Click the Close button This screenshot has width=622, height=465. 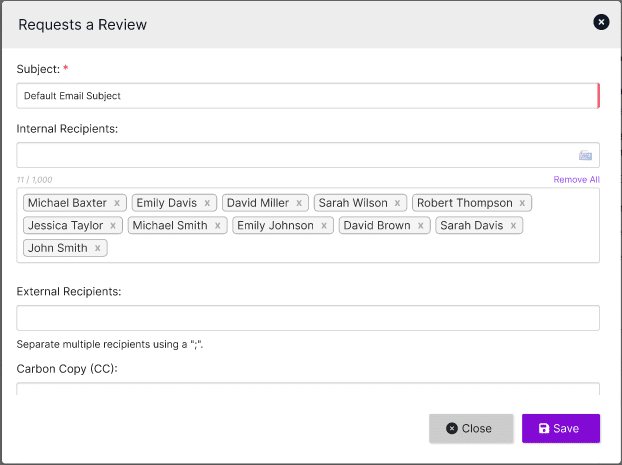471,428
